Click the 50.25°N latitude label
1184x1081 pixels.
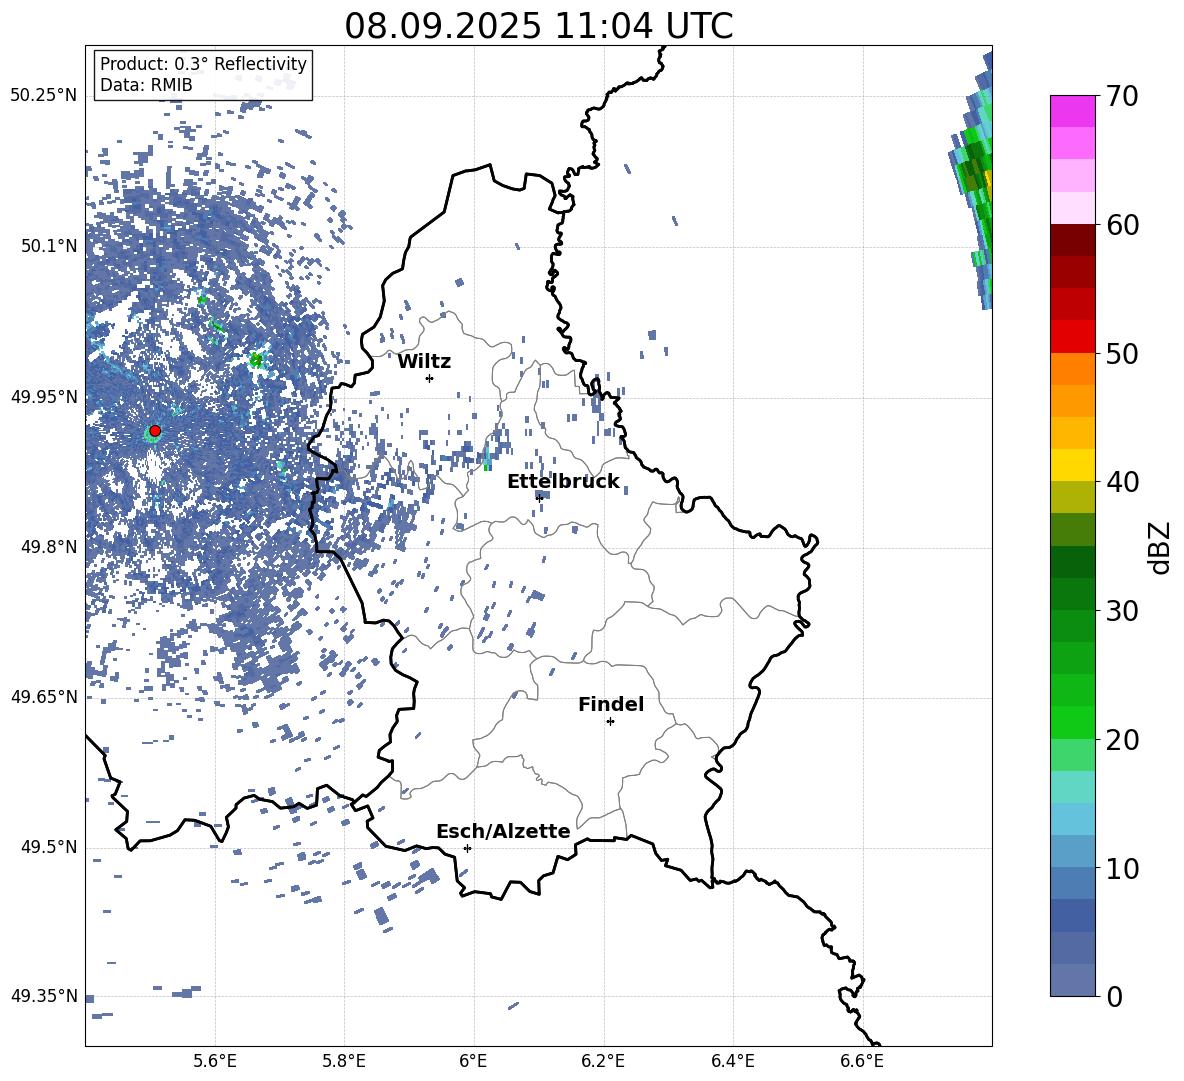tap(44, 96)
